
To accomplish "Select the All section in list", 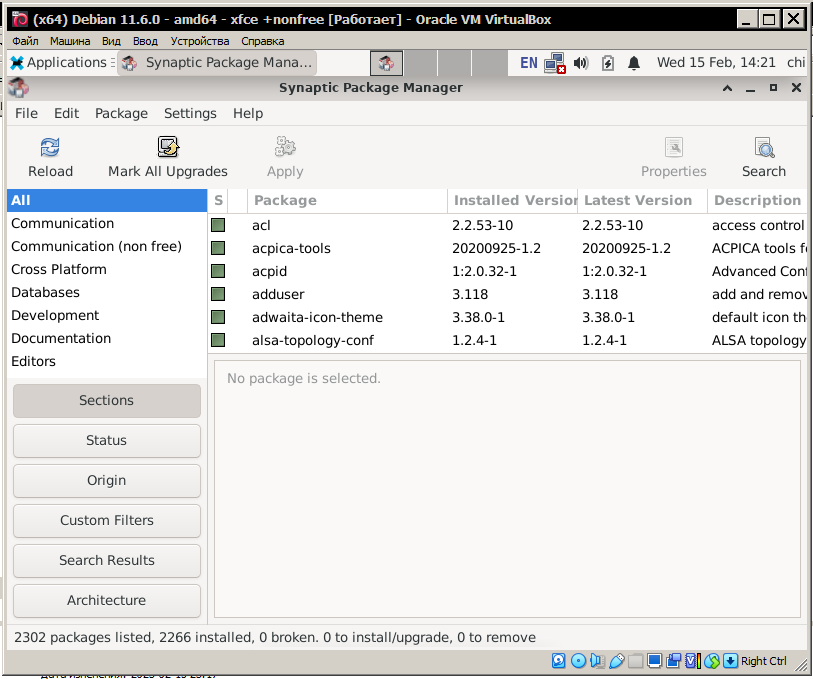I will tap(107, 201).
